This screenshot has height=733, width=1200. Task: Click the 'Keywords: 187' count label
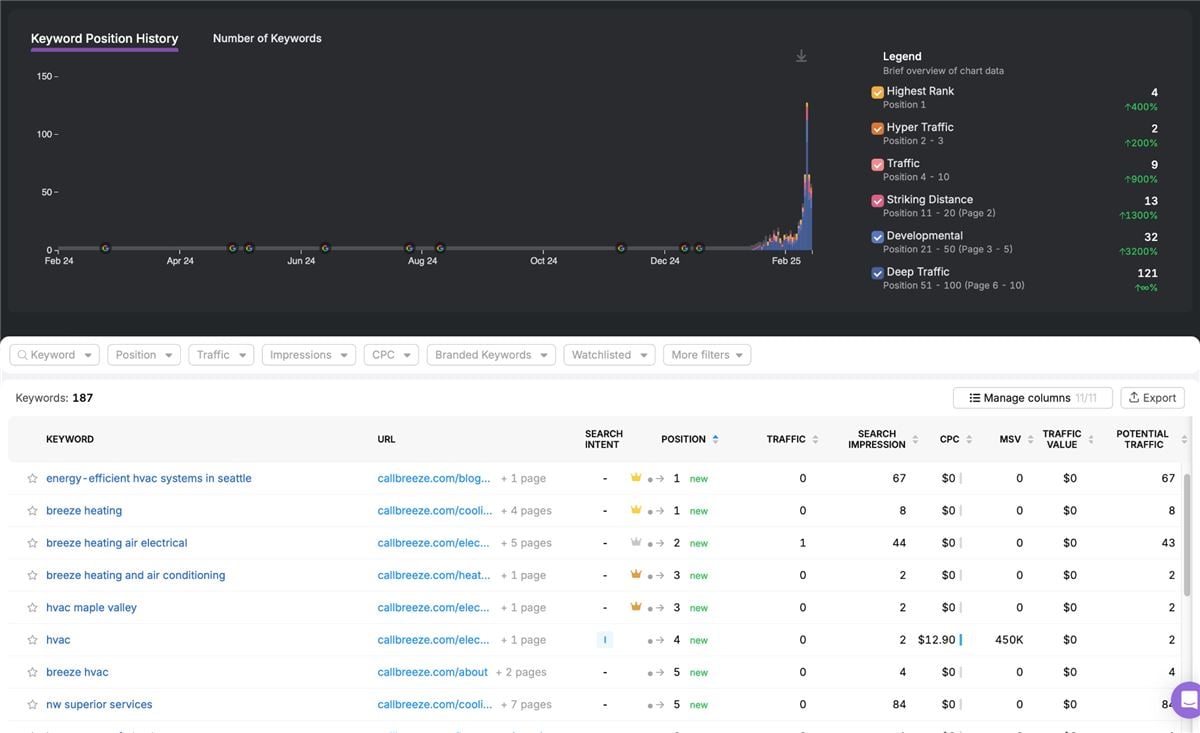(54, 398)
